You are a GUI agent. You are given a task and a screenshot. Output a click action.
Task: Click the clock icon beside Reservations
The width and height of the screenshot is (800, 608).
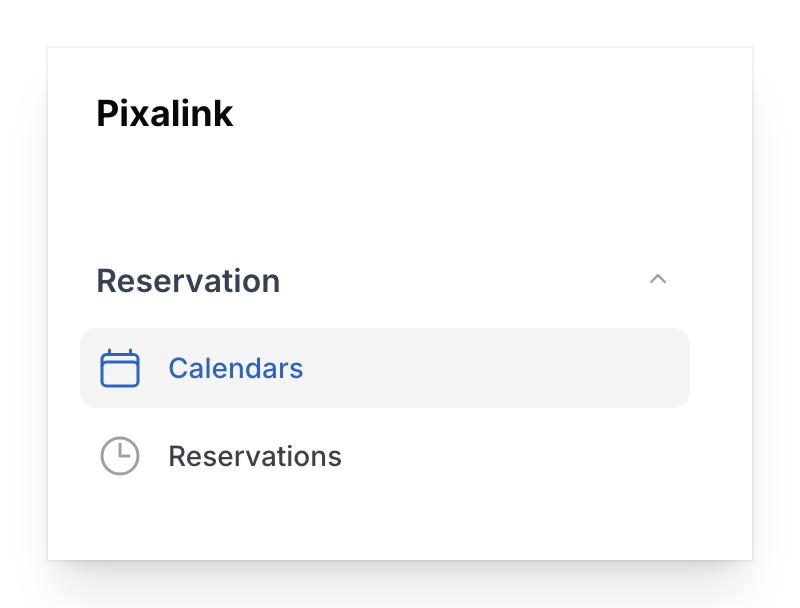[x=119, y=456]
